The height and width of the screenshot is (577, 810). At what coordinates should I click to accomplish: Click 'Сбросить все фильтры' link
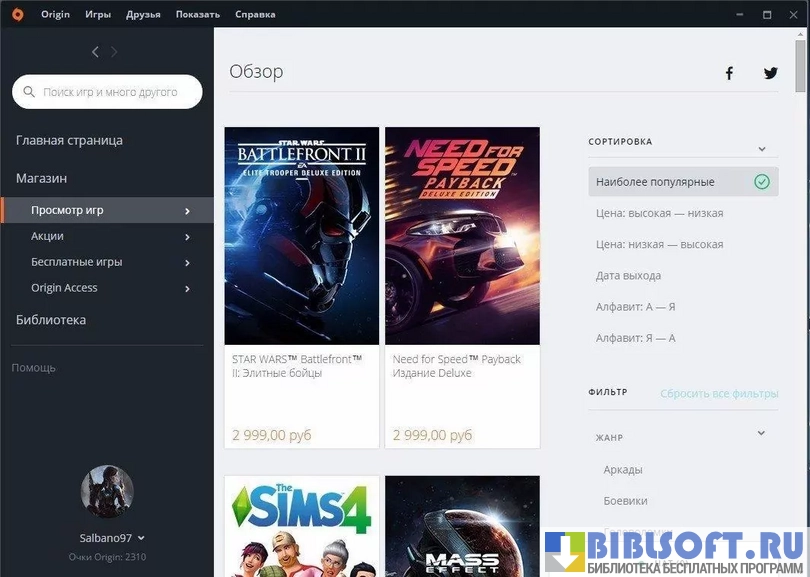pos(719,393)
